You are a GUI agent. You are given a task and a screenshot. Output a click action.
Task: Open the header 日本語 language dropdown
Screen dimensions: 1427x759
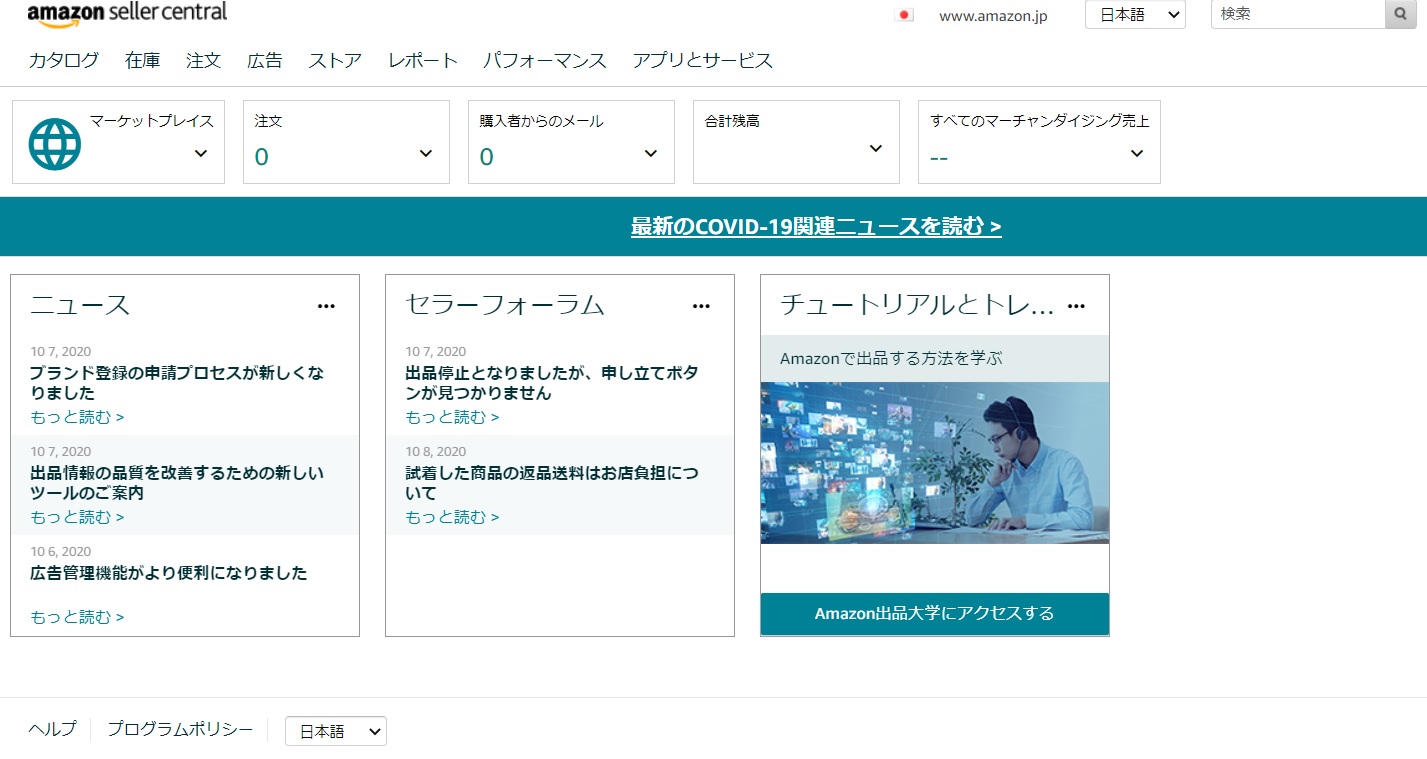1136,15
